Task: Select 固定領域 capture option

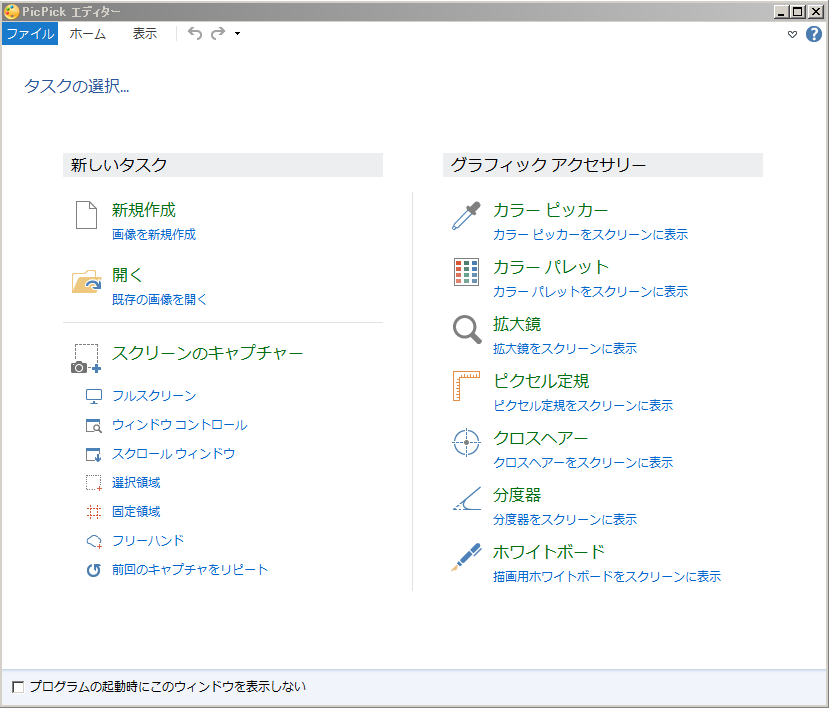Action: (136, 512)
